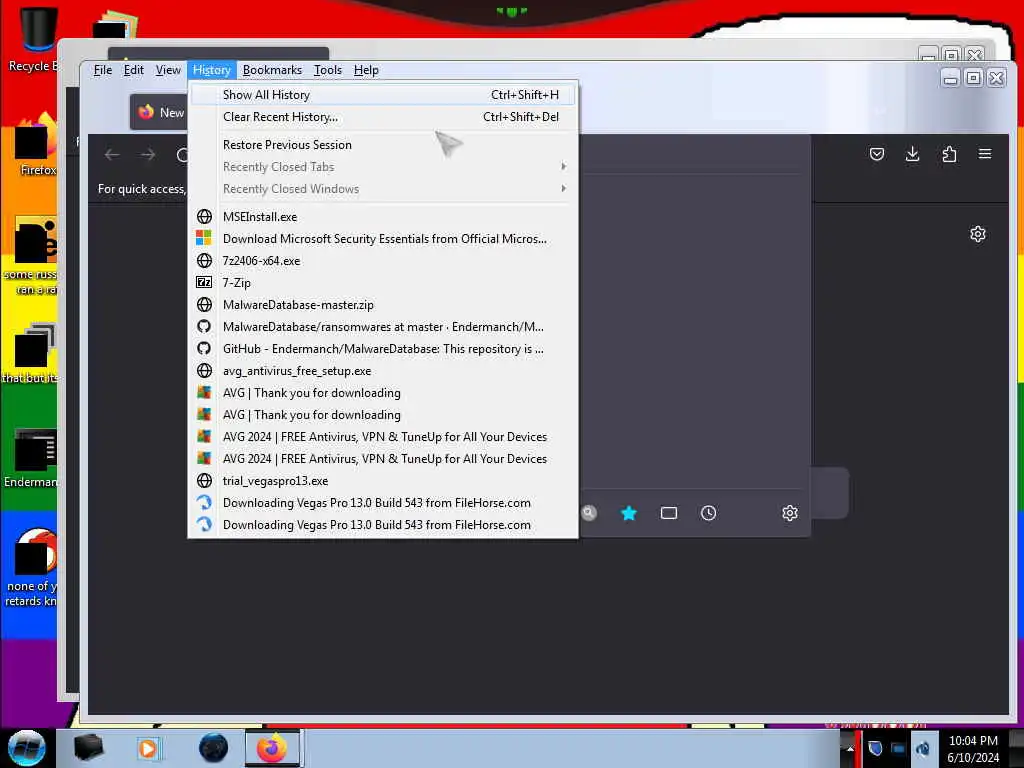Open trial_vegaspro13.exe history entry
This screenshot has width=1024, height=768.
pyautogui.click(x=383, y=481)
